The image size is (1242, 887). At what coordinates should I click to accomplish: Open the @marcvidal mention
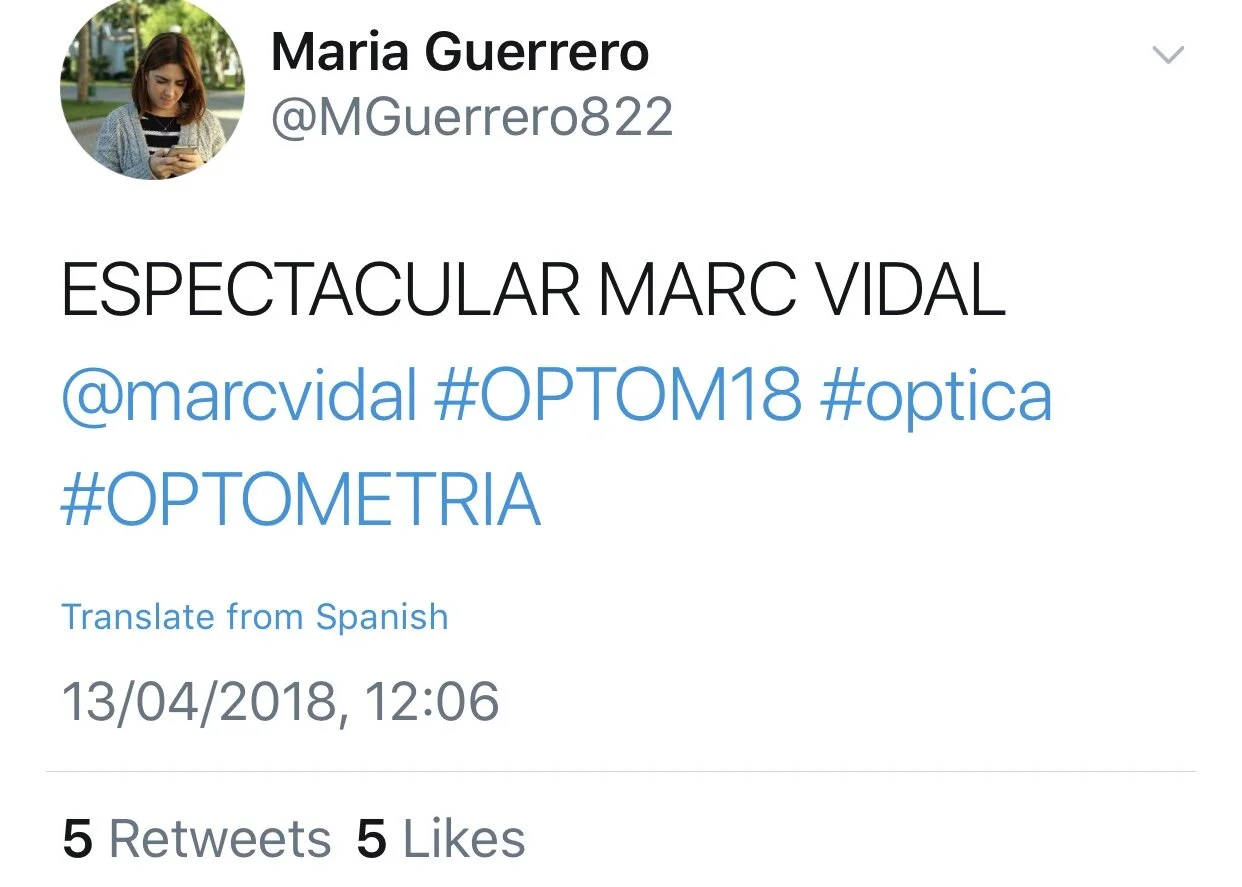tap(239, 395)
